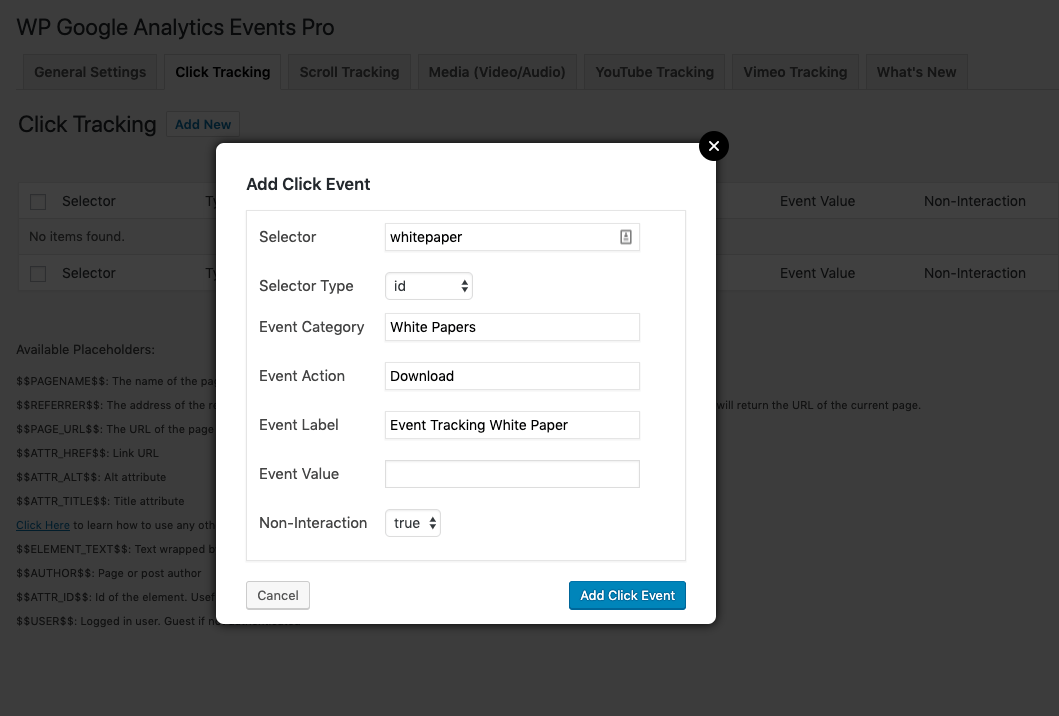
Task: Toggle the top select-all checkbox
Action: tap(38, 201)
